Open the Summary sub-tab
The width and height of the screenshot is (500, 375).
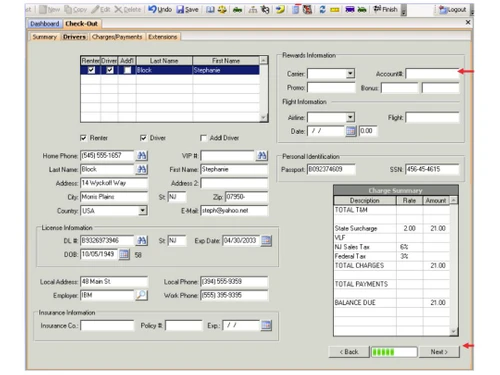pos(44,37)
